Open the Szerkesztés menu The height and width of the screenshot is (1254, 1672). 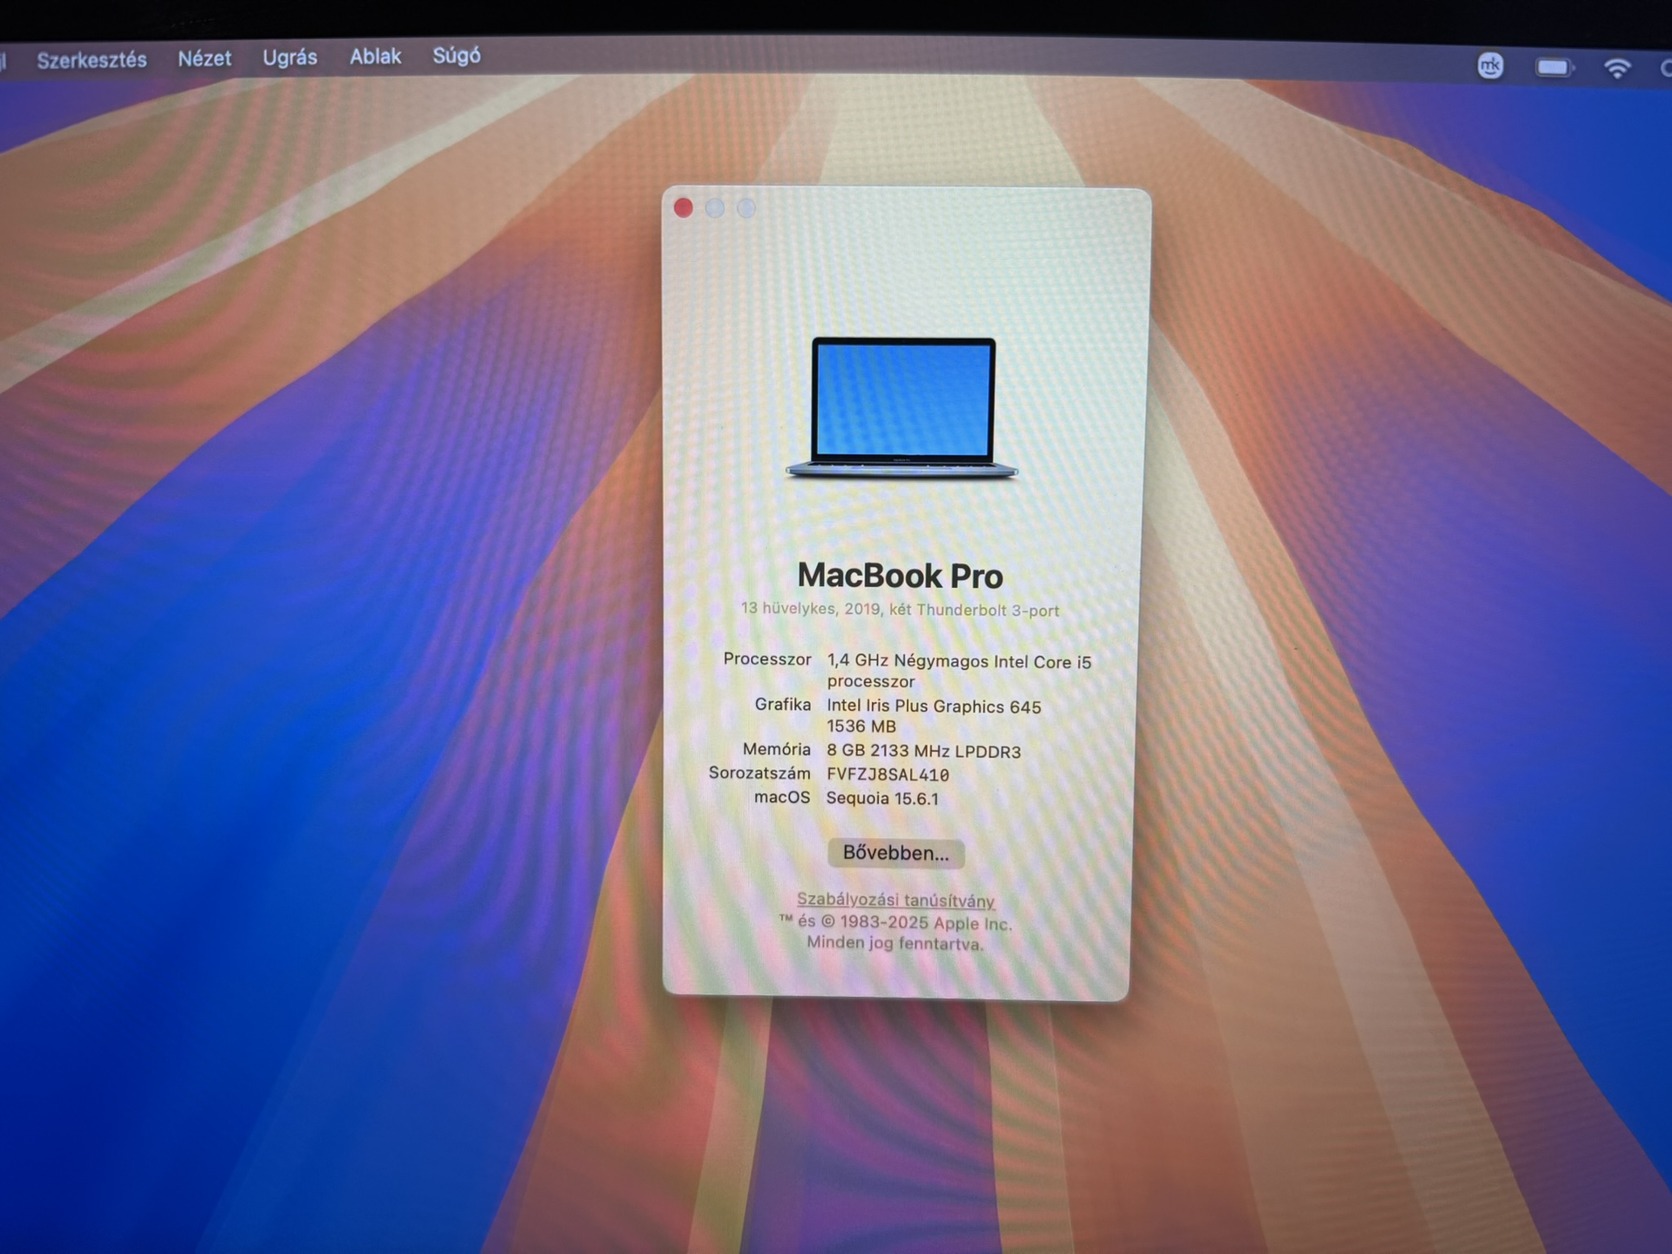pyautogui.click(x=92, y=60)
